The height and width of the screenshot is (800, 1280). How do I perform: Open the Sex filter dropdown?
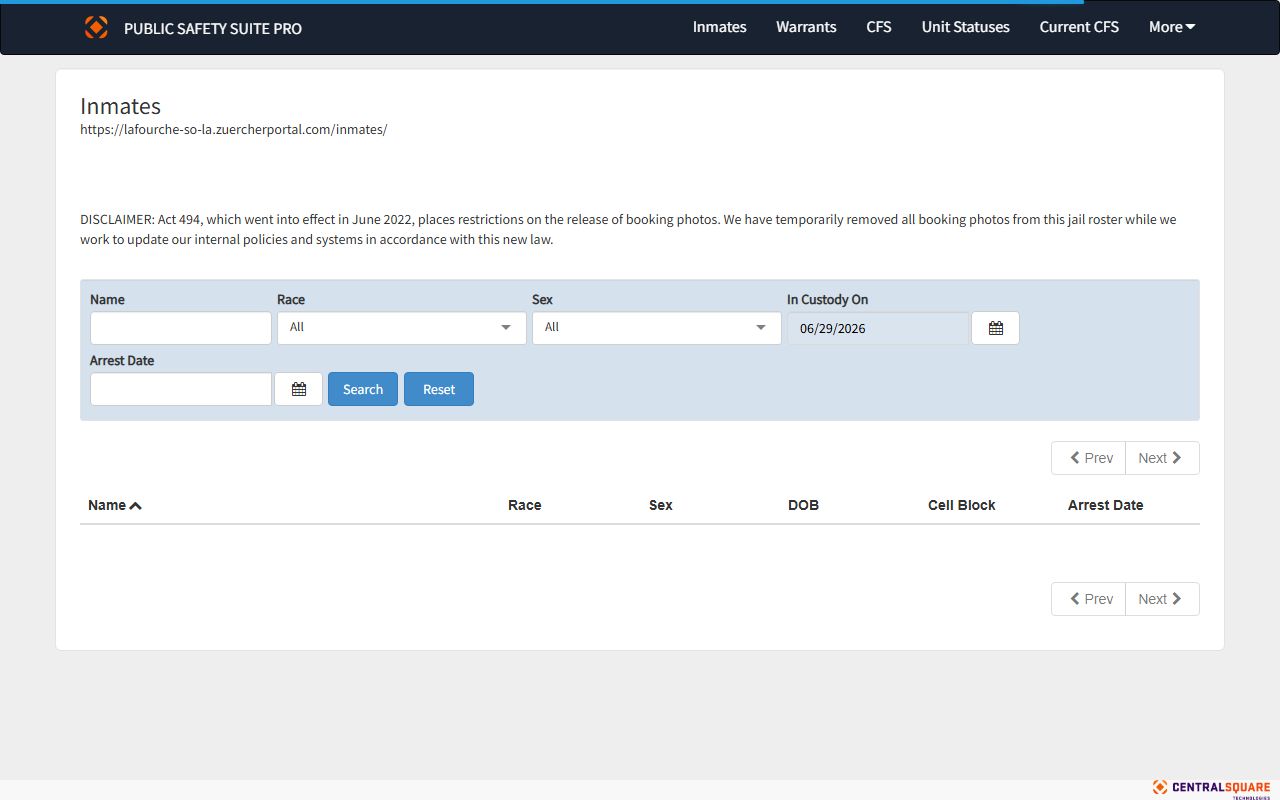pyautogui.click(x=657, y=328)
